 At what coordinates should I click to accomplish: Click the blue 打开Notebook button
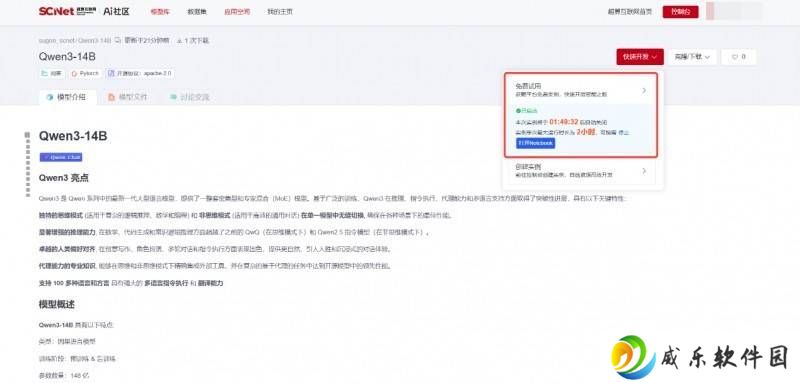(x=535, y=143)
